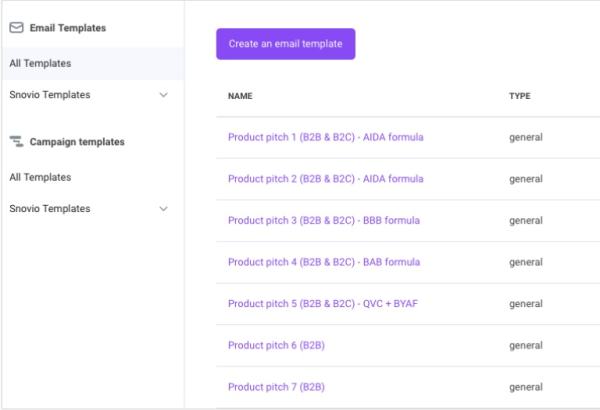
Task: Click the Campaign templates icon
Action: pyautogui.click(x=15, y=142)
